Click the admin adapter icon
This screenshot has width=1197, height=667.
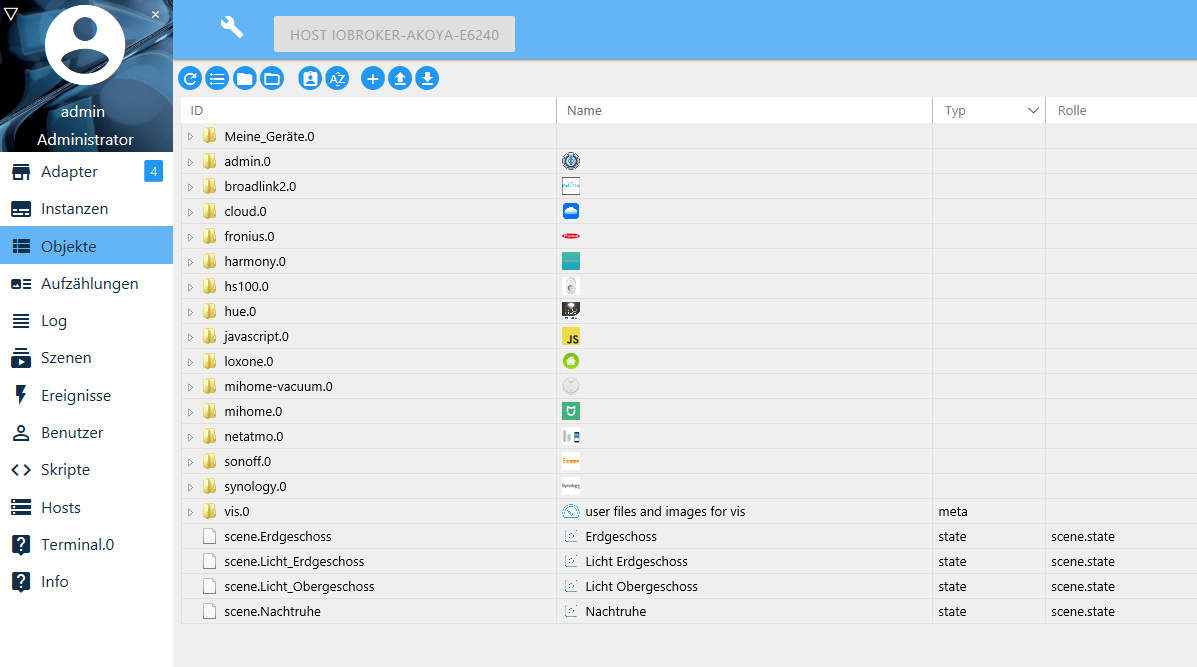pyautogui.click(x=571, y=161)
